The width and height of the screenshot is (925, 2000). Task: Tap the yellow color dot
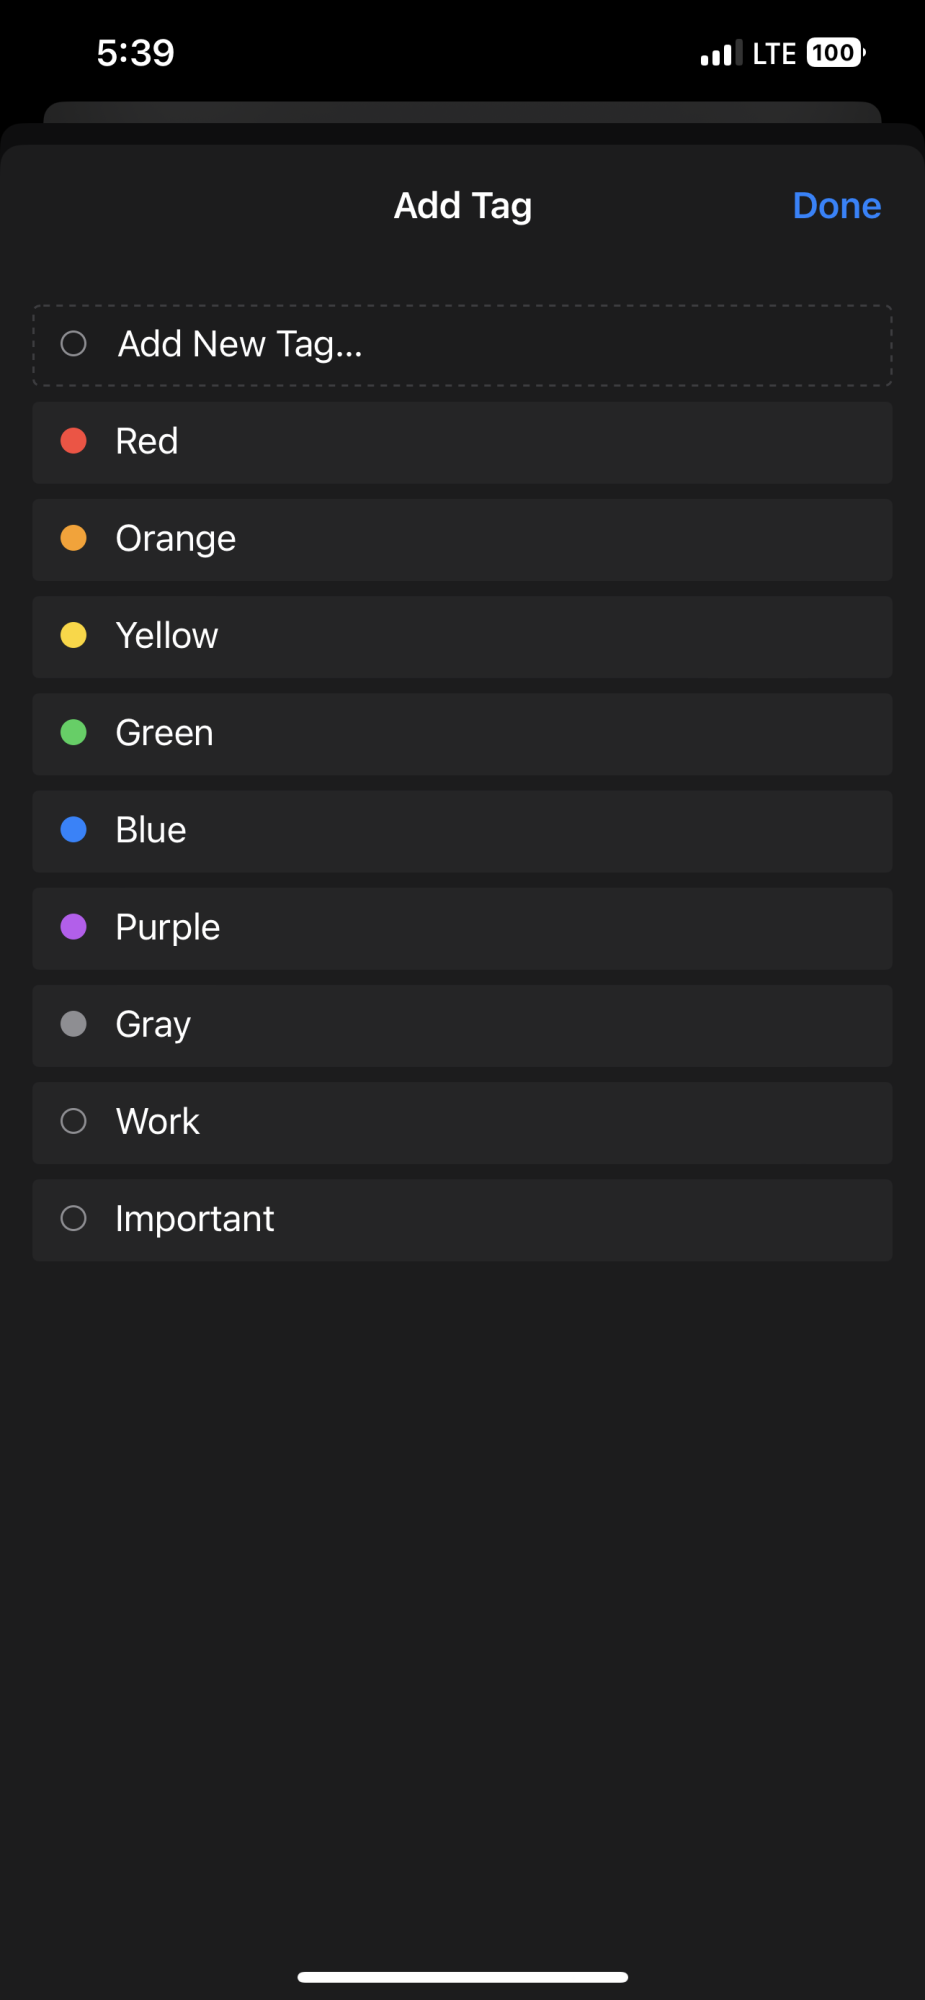coord(74,635)
